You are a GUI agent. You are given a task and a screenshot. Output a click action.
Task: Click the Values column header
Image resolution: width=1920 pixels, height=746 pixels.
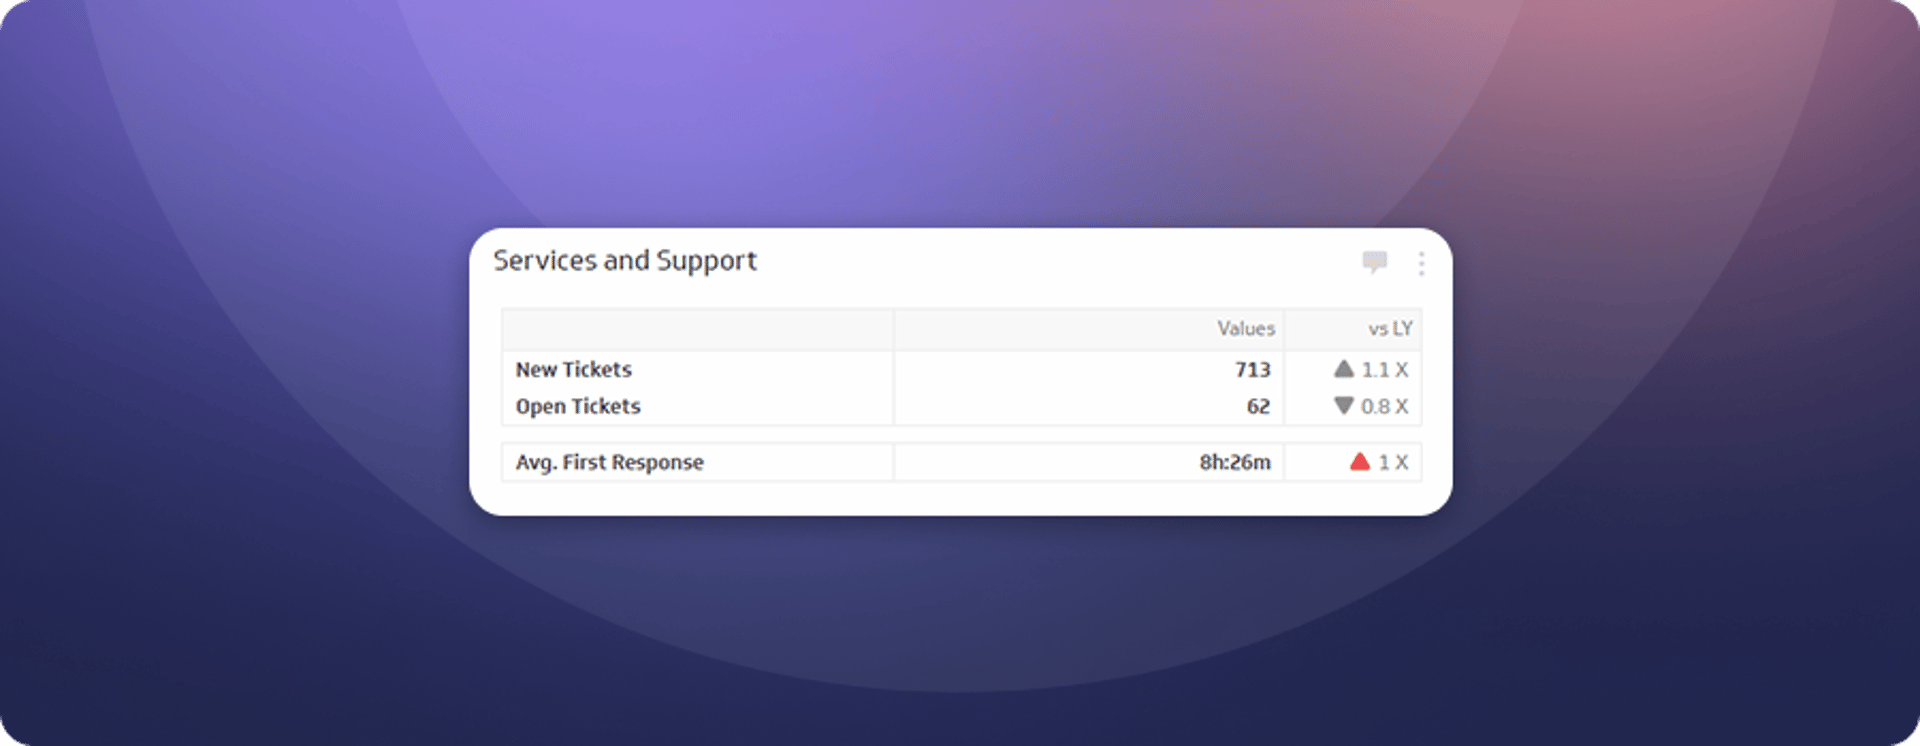click(x=1245, y=329)
